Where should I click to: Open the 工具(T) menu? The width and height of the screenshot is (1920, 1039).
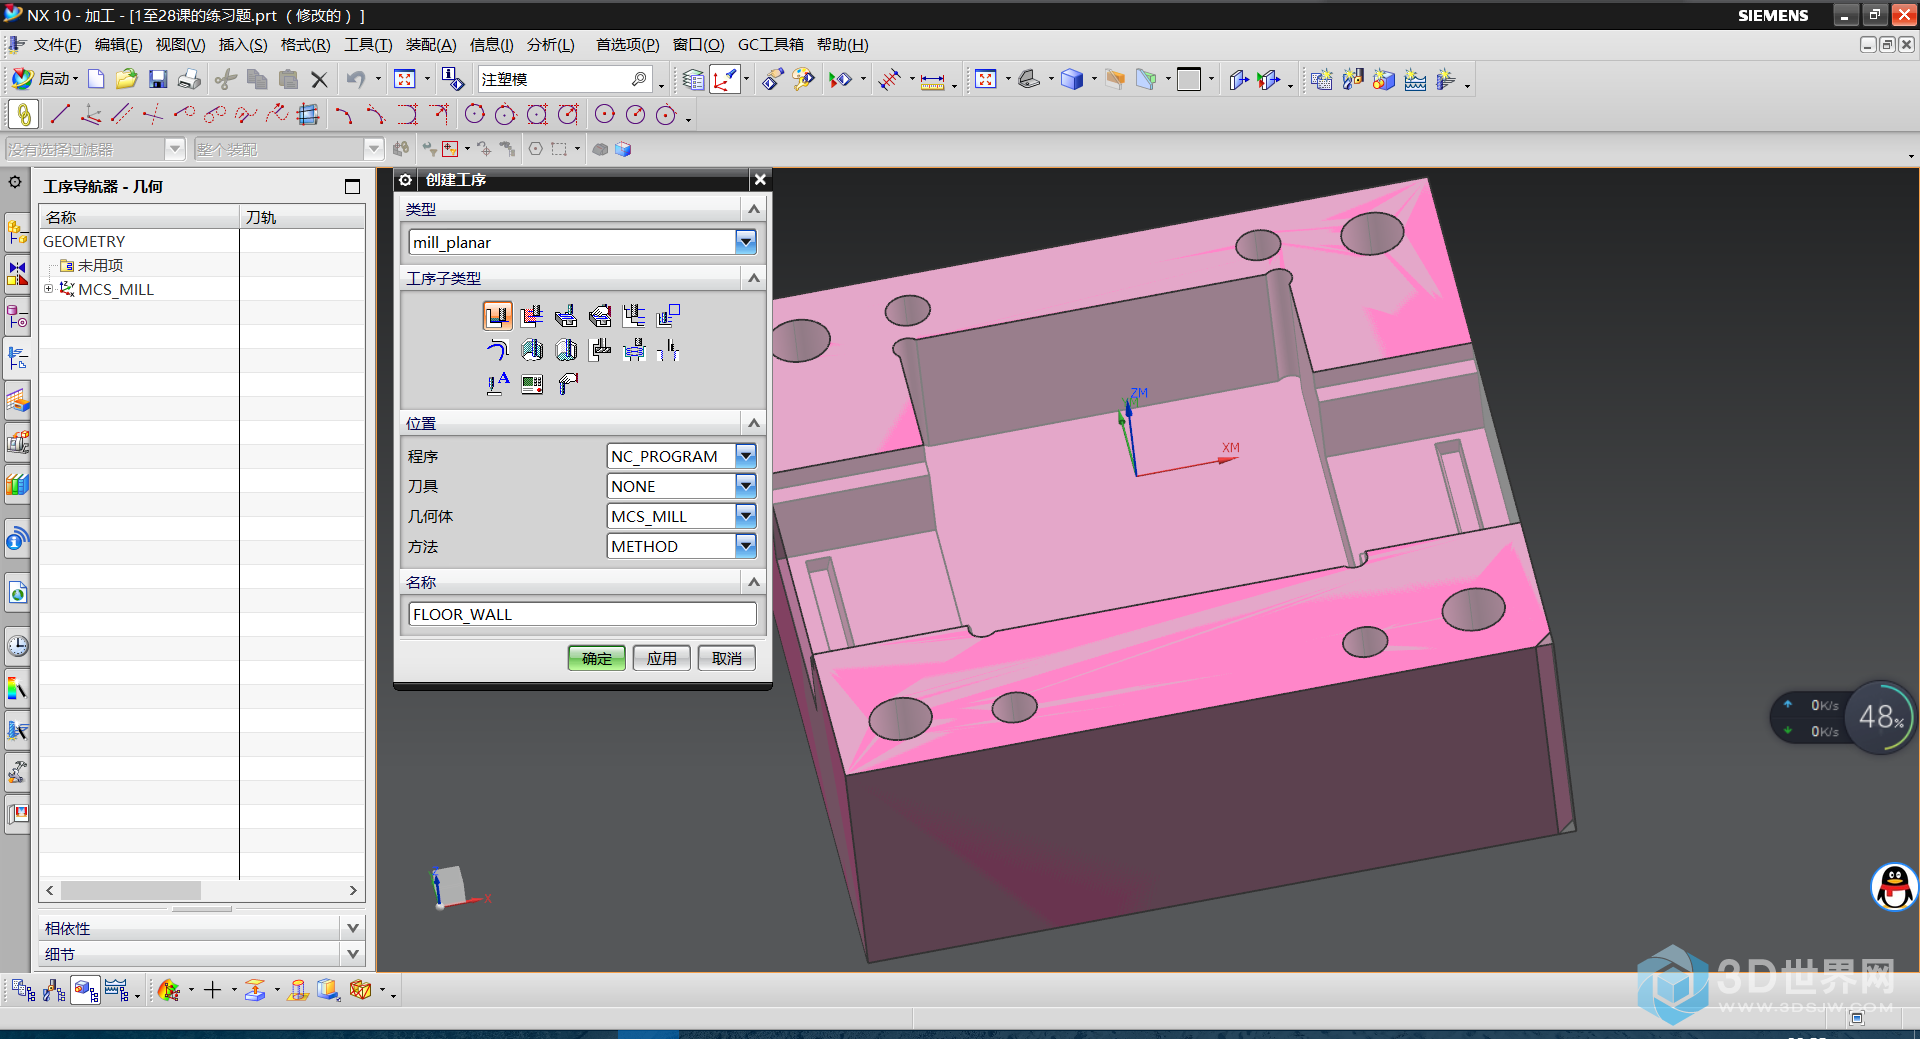368,45
